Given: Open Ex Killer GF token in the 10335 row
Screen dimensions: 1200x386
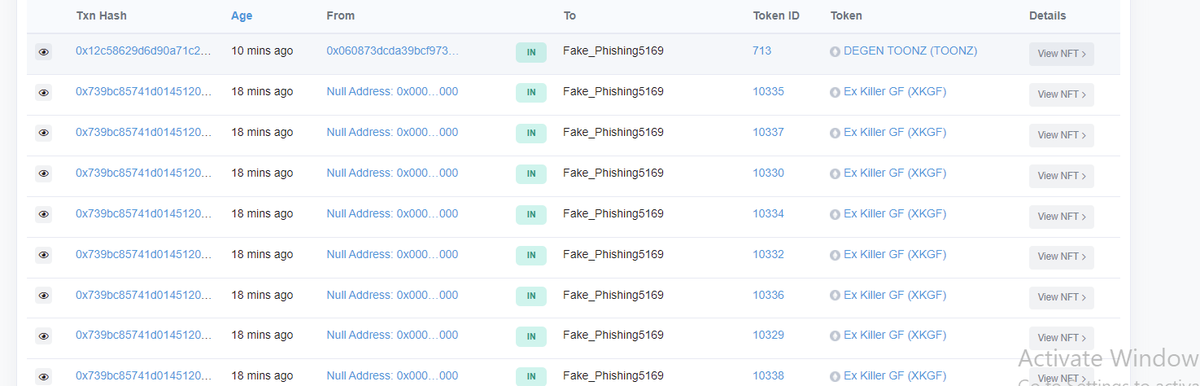Looking at the screenshot, I should pyautogui.click(x=895, y=91).
